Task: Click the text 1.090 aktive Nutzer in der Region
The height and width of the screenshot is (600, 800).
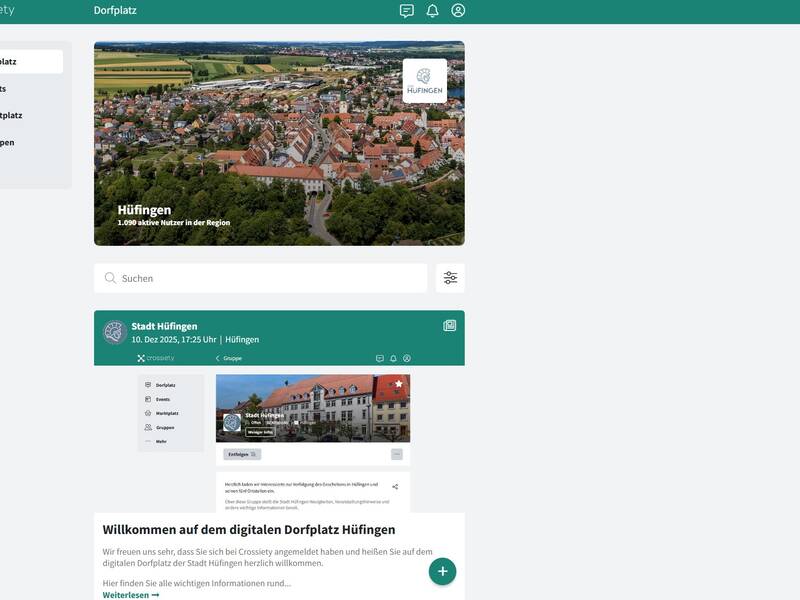Action: pos(173,223)
